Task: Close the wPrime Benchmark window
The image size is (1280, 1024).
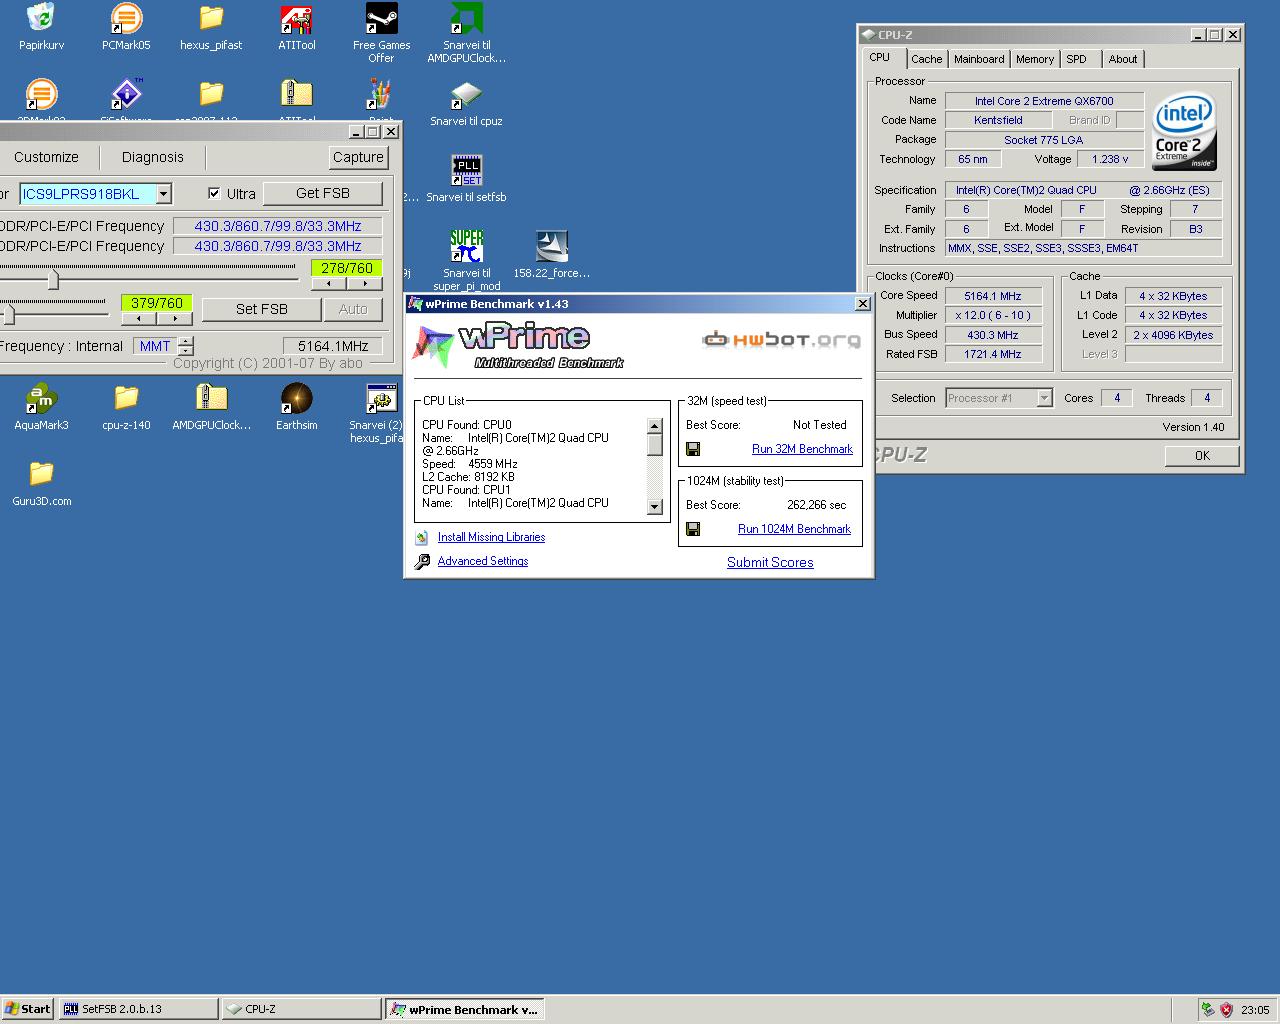Action: [x=862, y=304]
